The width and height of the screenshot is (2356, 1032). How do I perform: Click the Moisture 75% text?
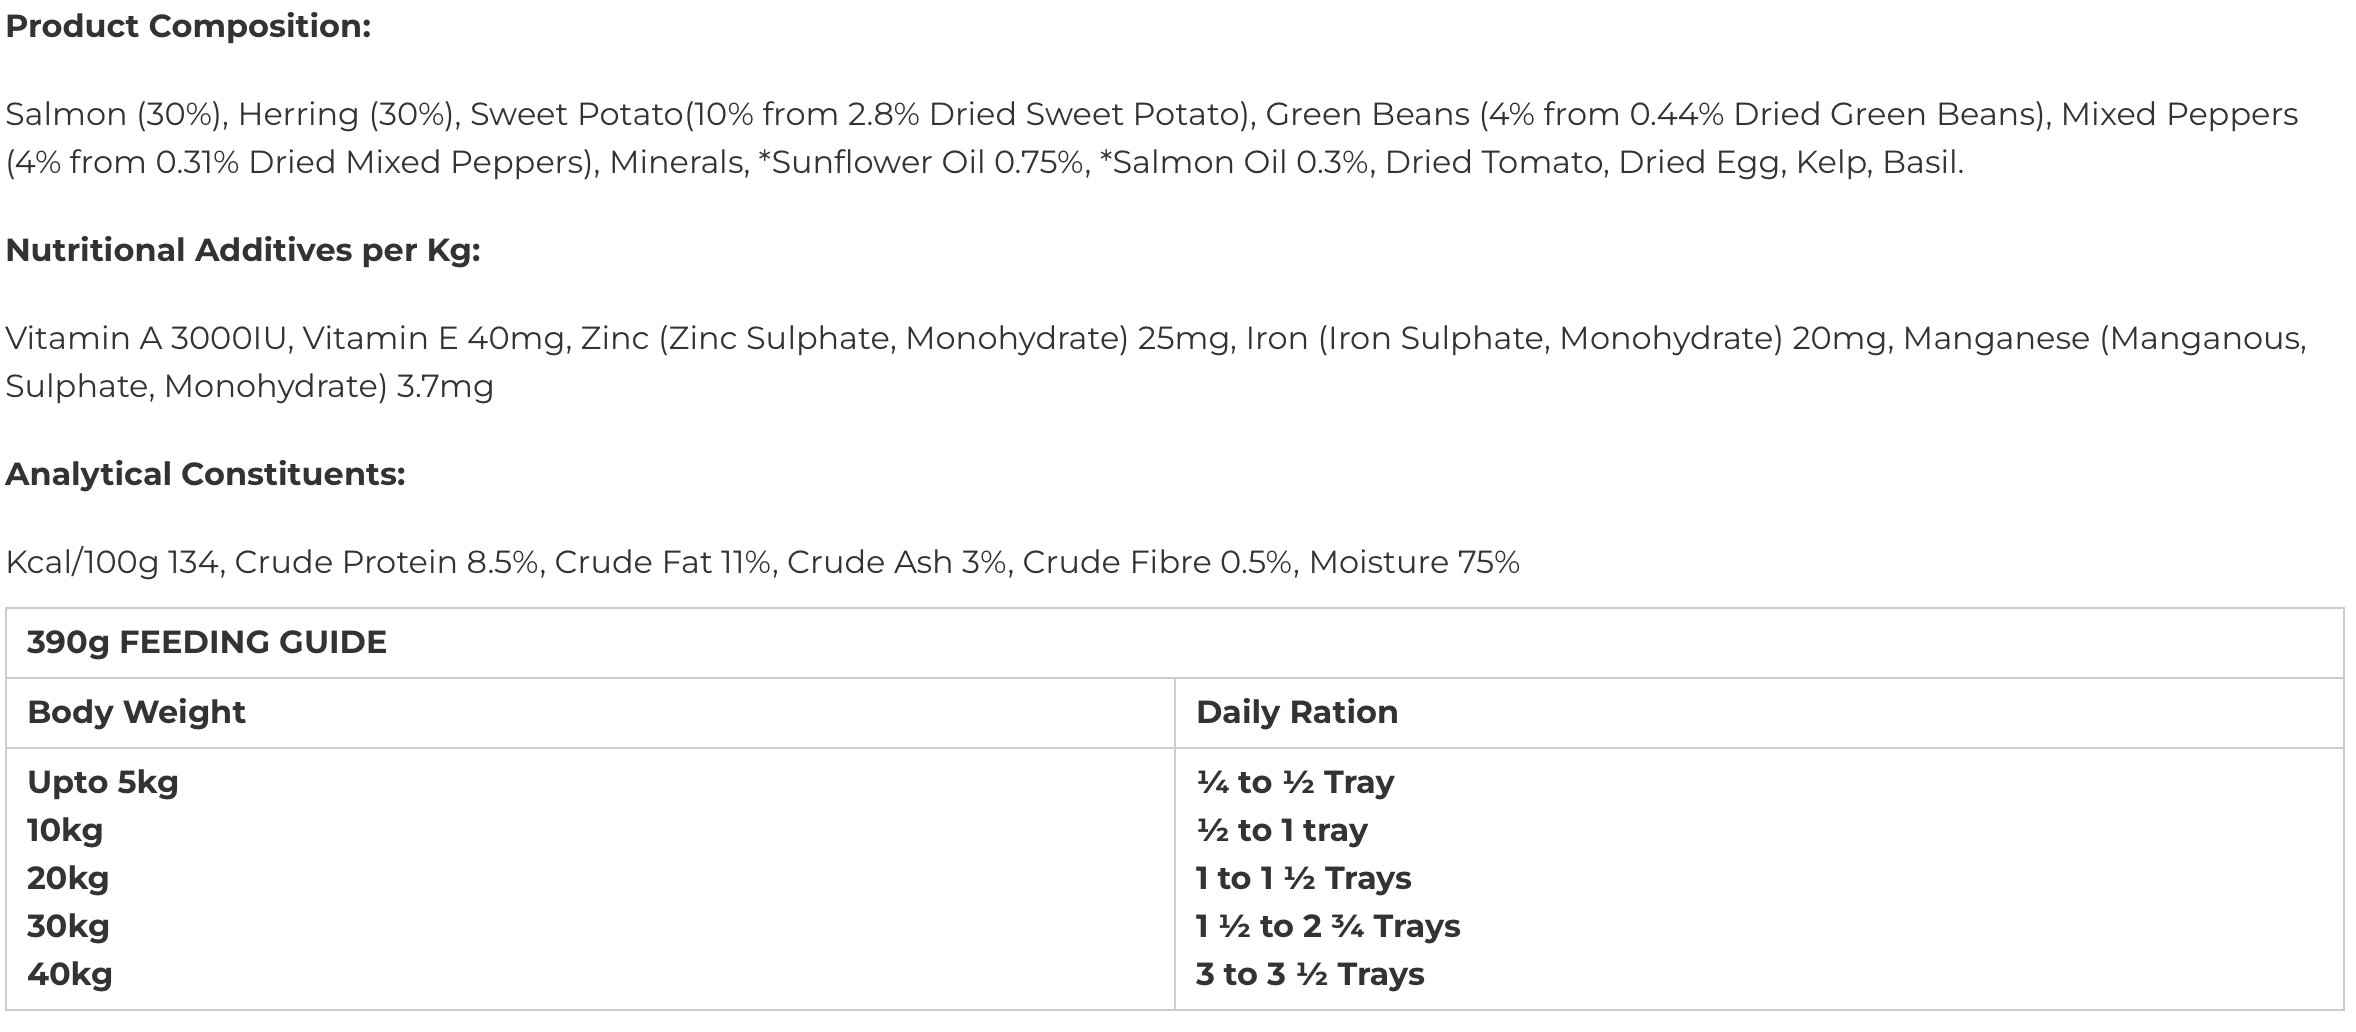1414,563
